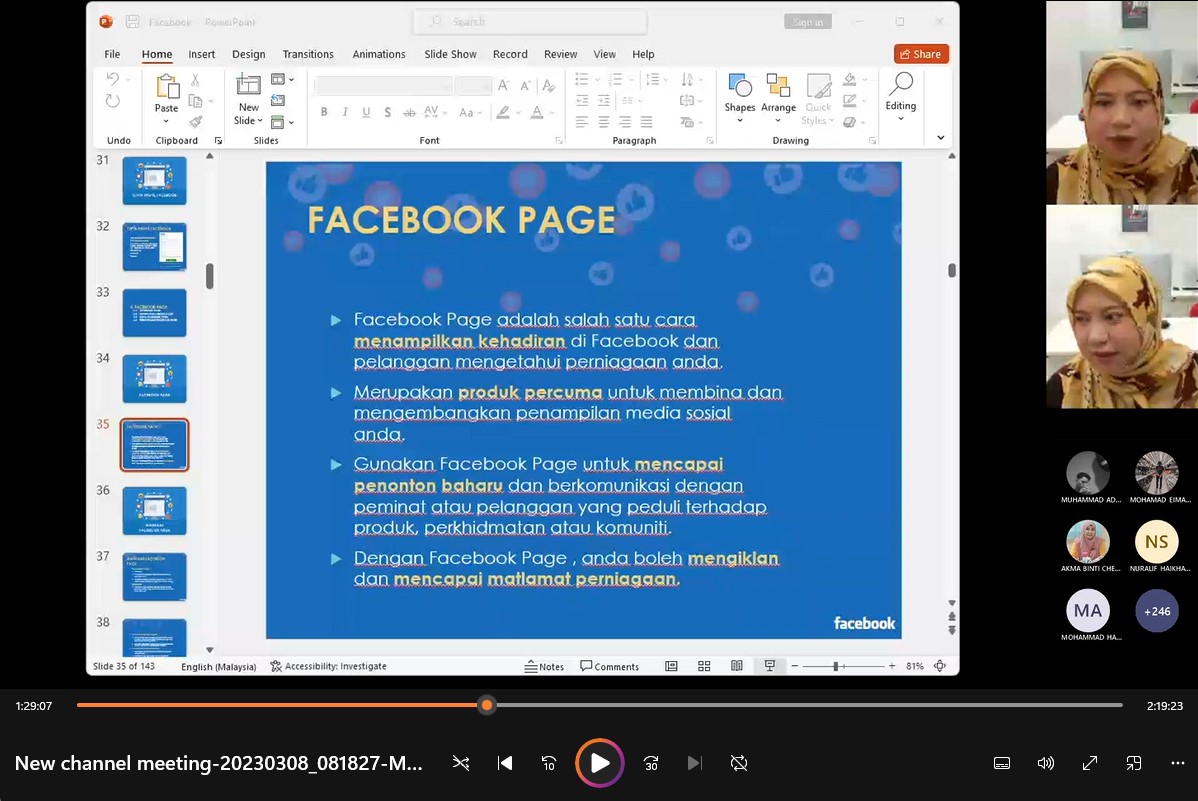Click the Decrease Font Size icon
This screenshot has height=801, width=1198.
pos(525,85)
